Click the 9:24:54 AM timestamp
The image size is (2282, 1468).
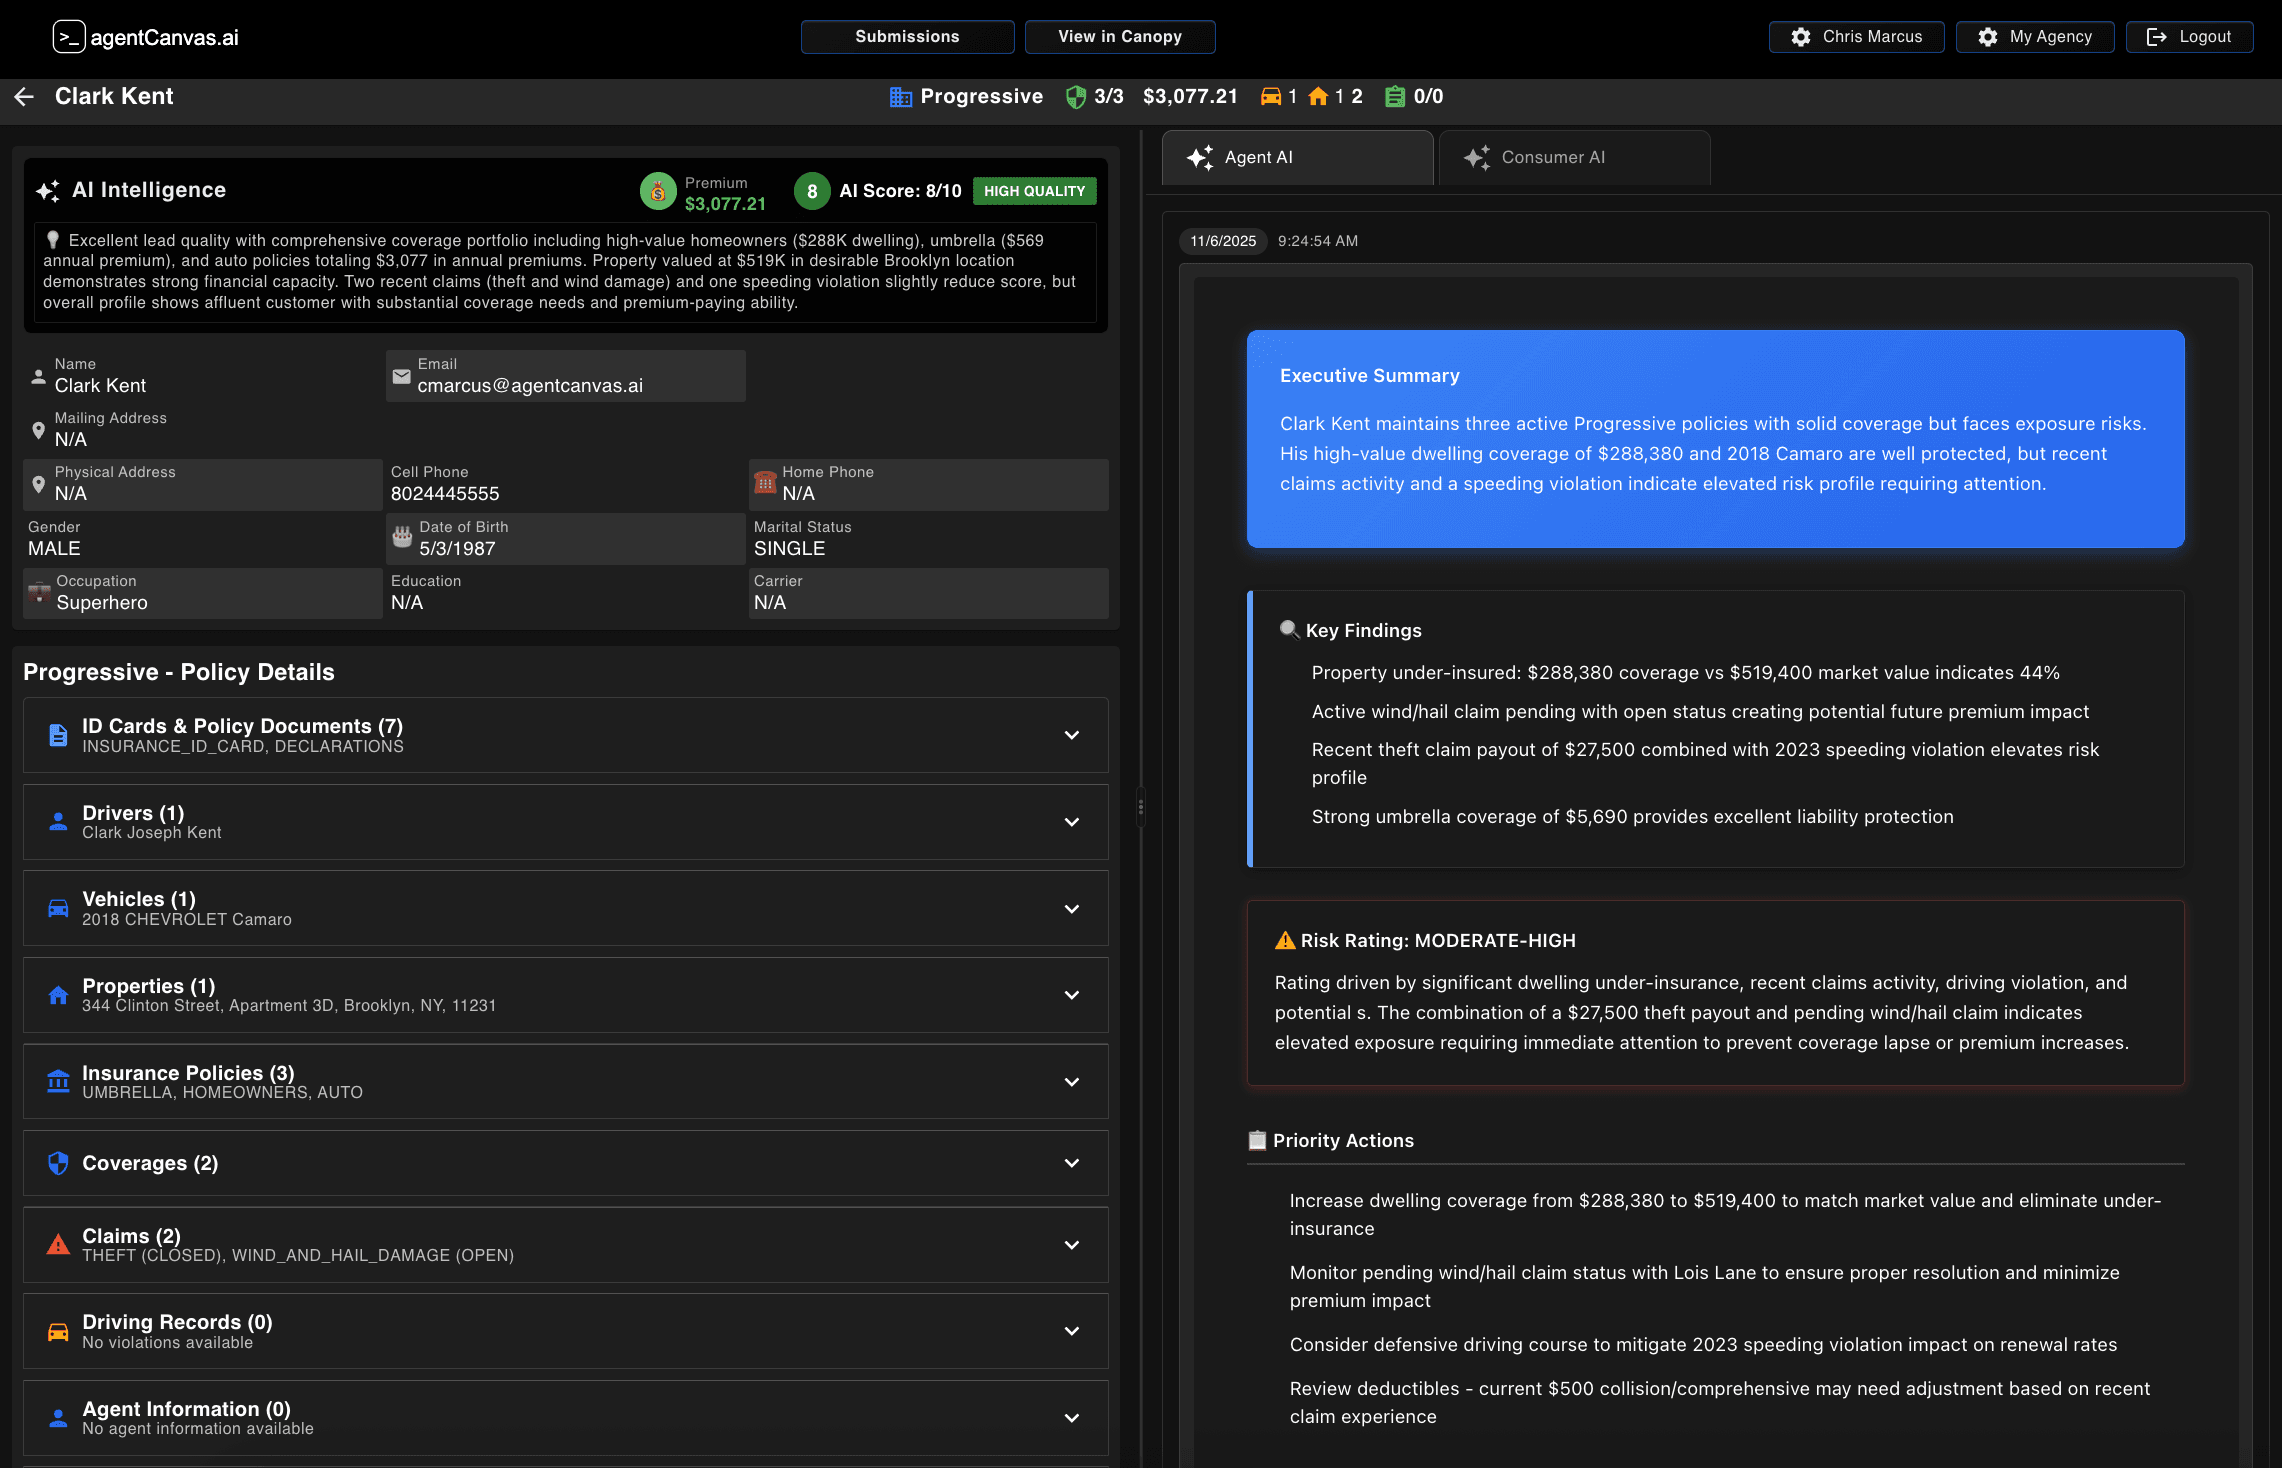coord(1318,241)
